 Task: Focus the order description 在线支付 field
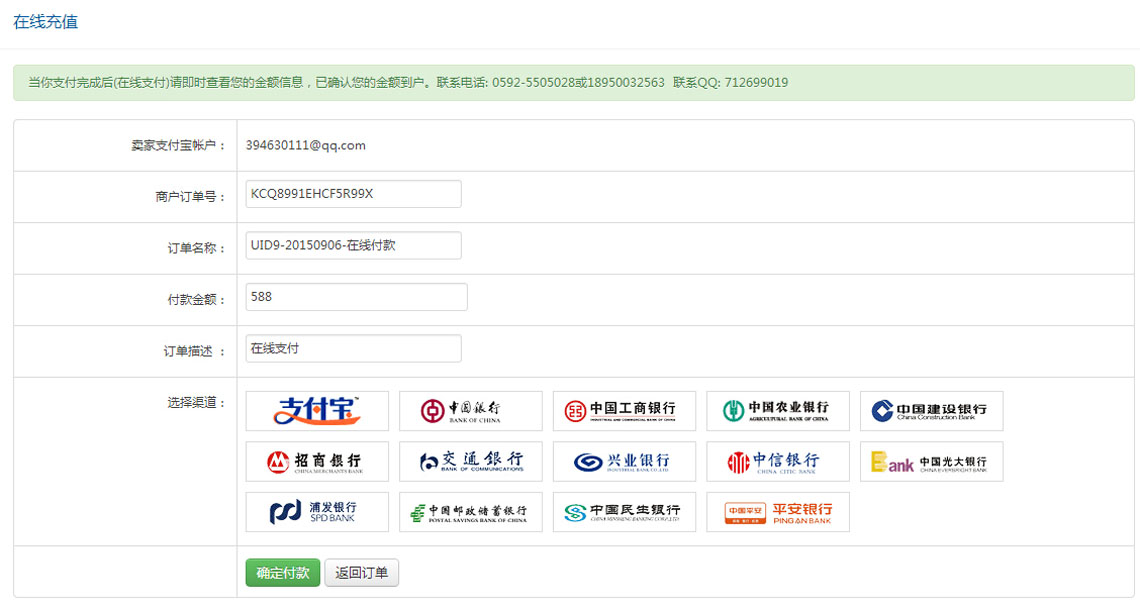(353, 348)
